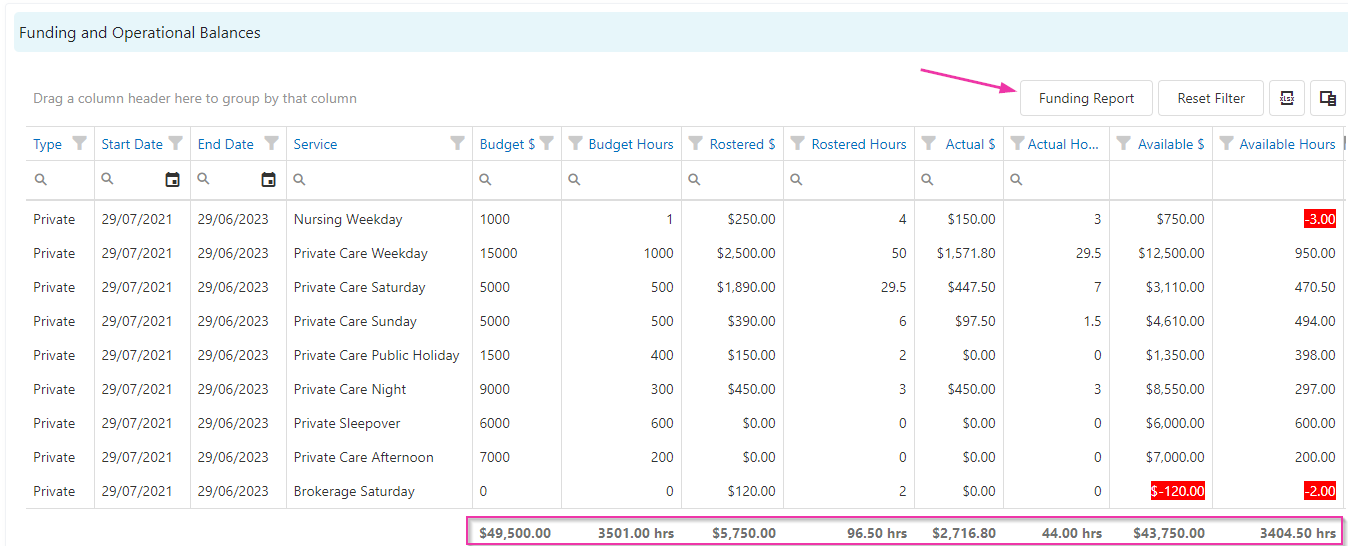Sort by Service column header
The width and height of the screenshot is (1348, 546).
click(x=315, y=144)
